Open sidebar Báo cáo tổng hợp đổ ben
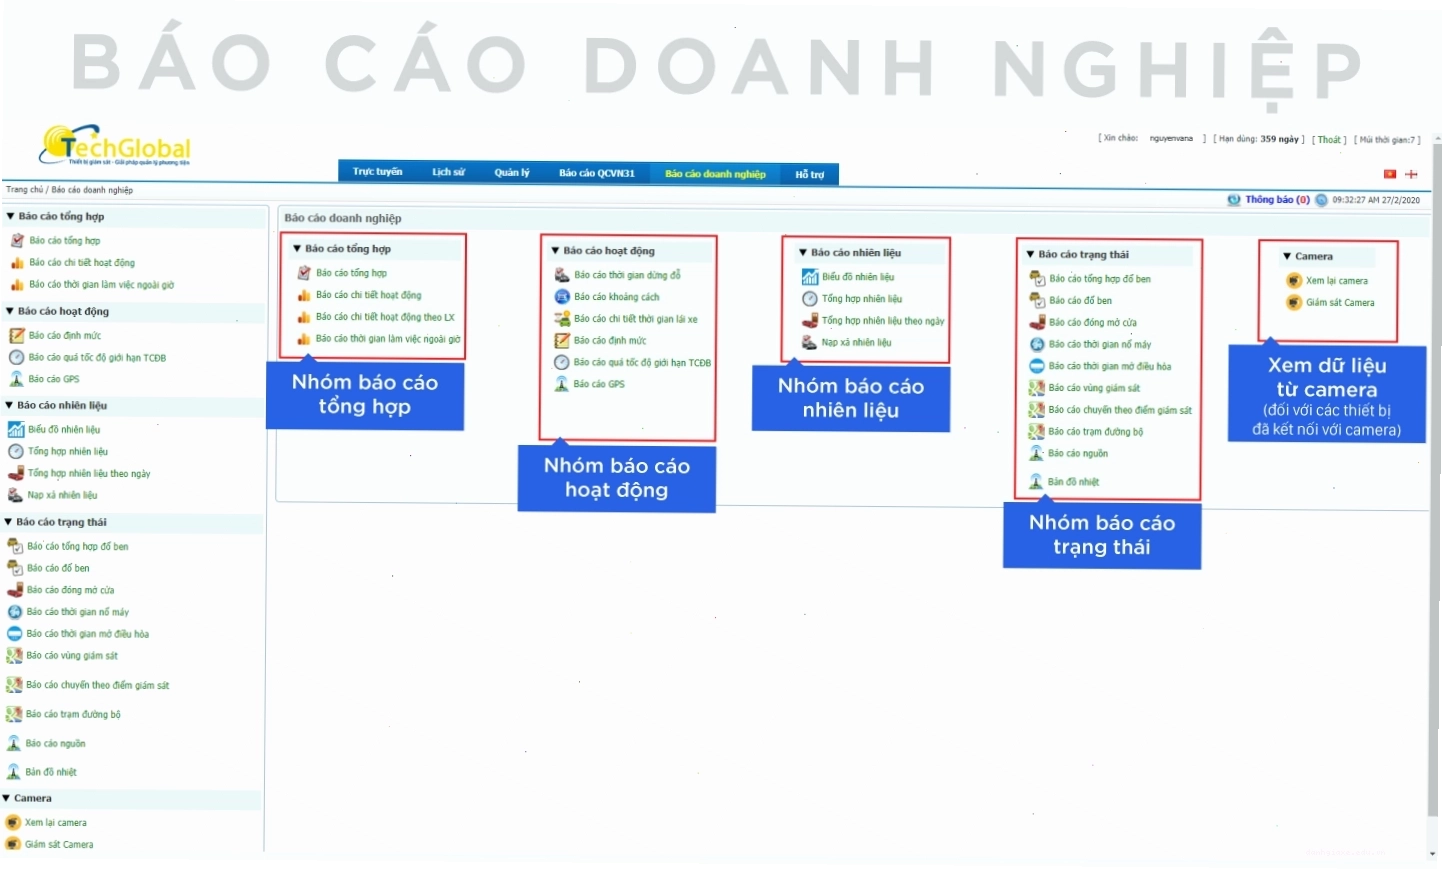1442x869 pixels. point(78,547)
